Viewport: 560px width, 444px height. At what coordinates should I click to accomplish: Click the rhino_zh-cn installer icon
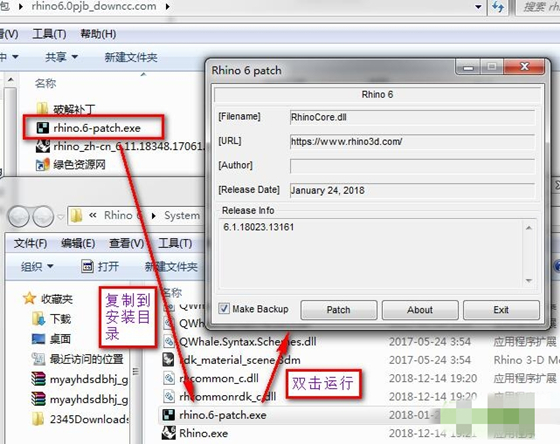coord(43,146)
